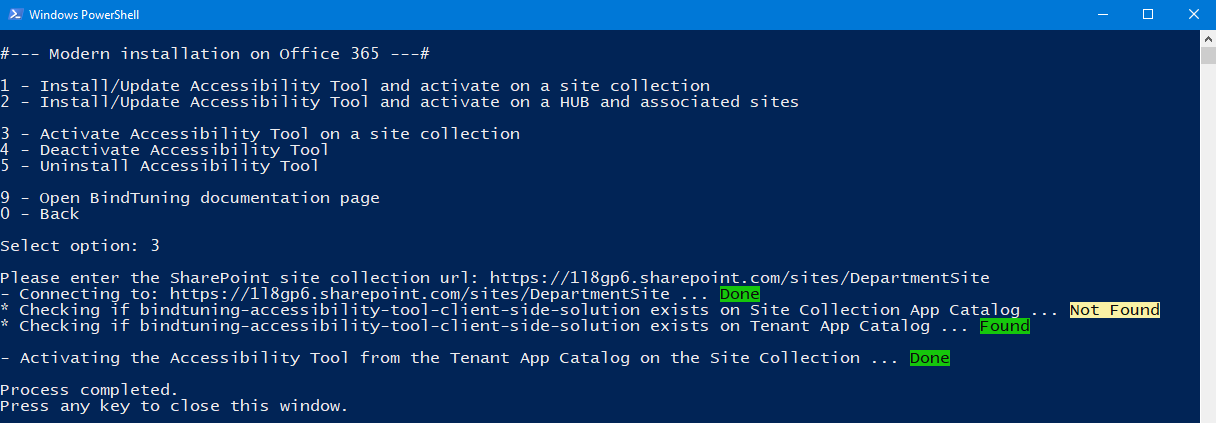1216x423 pixels.
Task: Click the Windows PowerShell title text
Action: click(x=85, y=14)
